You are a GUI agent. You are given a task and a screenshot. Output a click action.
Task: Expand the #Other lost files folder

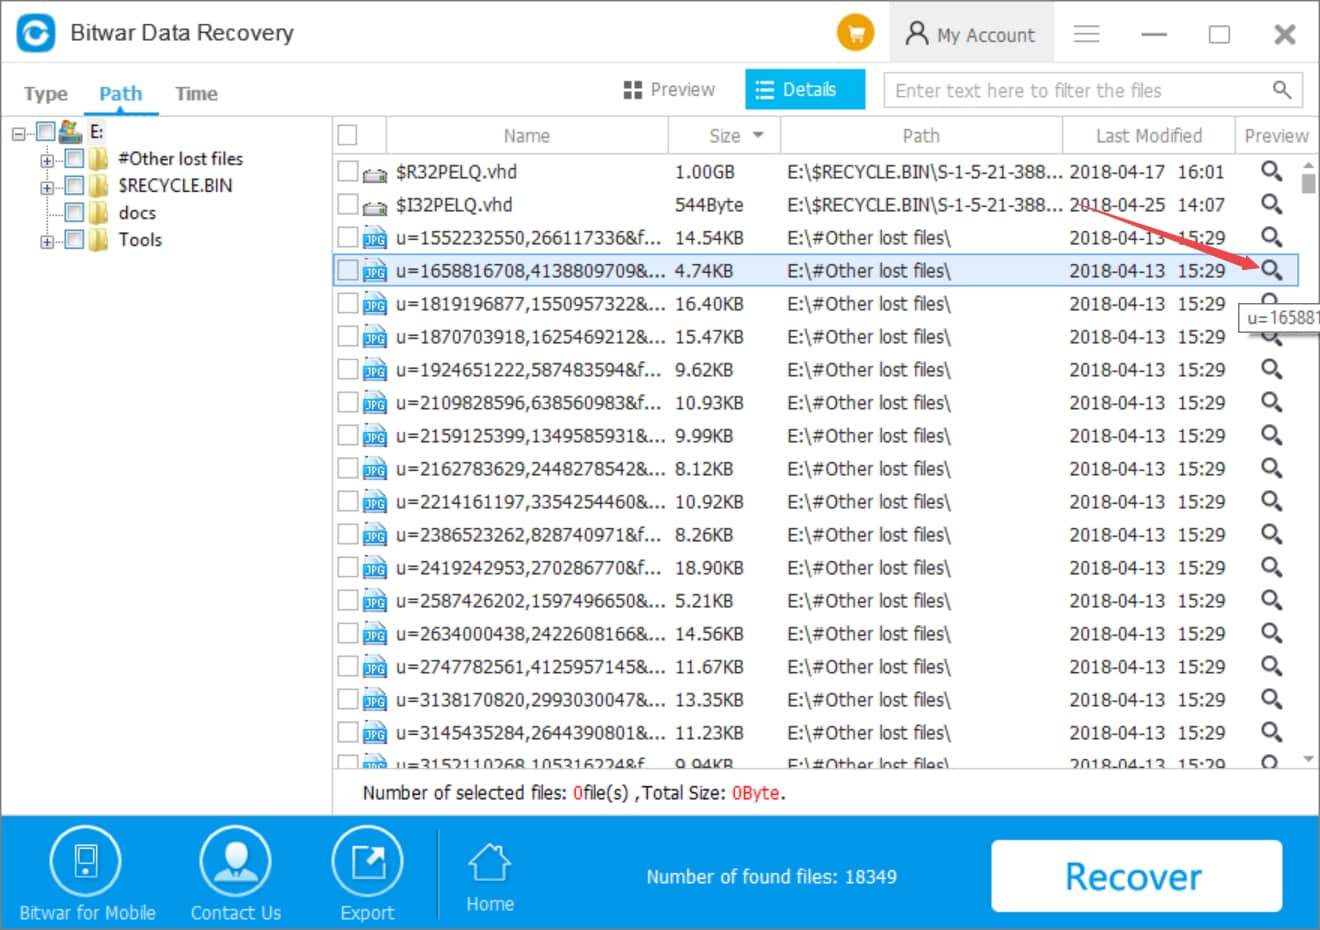[x=47, y=160]
